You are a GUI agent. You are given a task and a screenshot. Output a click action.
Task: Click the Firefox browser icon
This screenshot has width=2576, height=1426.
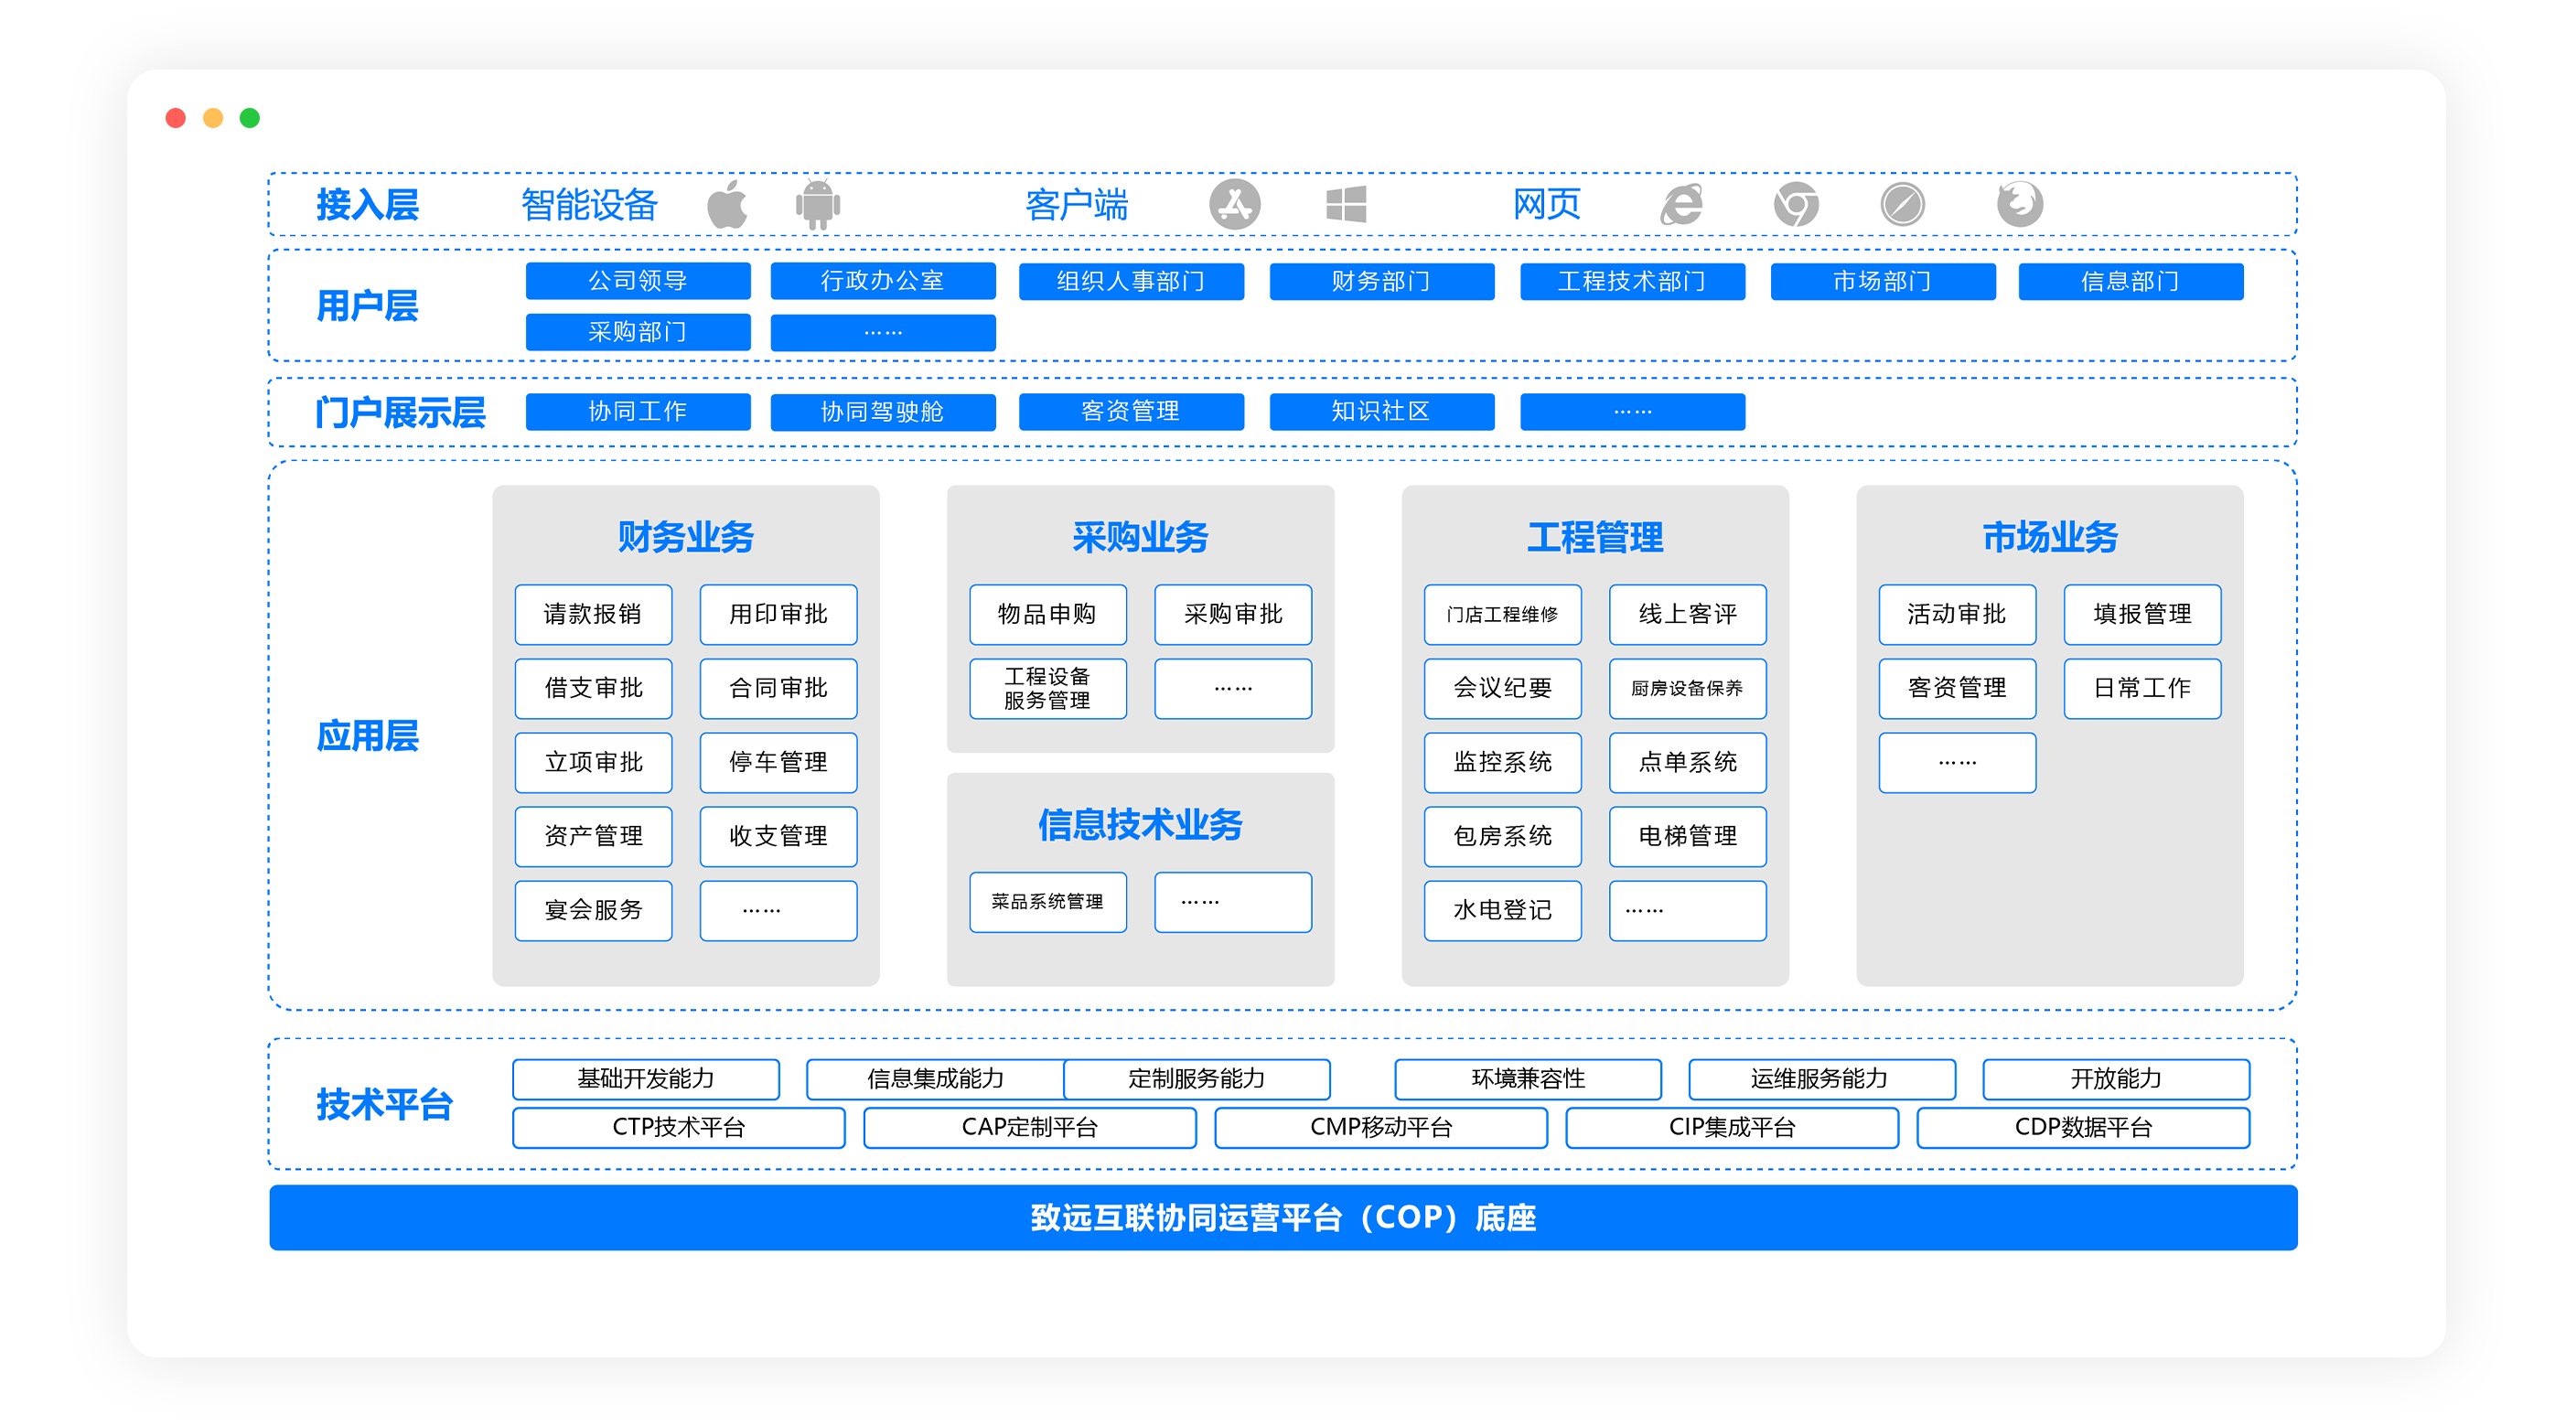(x=2018, y=205)
